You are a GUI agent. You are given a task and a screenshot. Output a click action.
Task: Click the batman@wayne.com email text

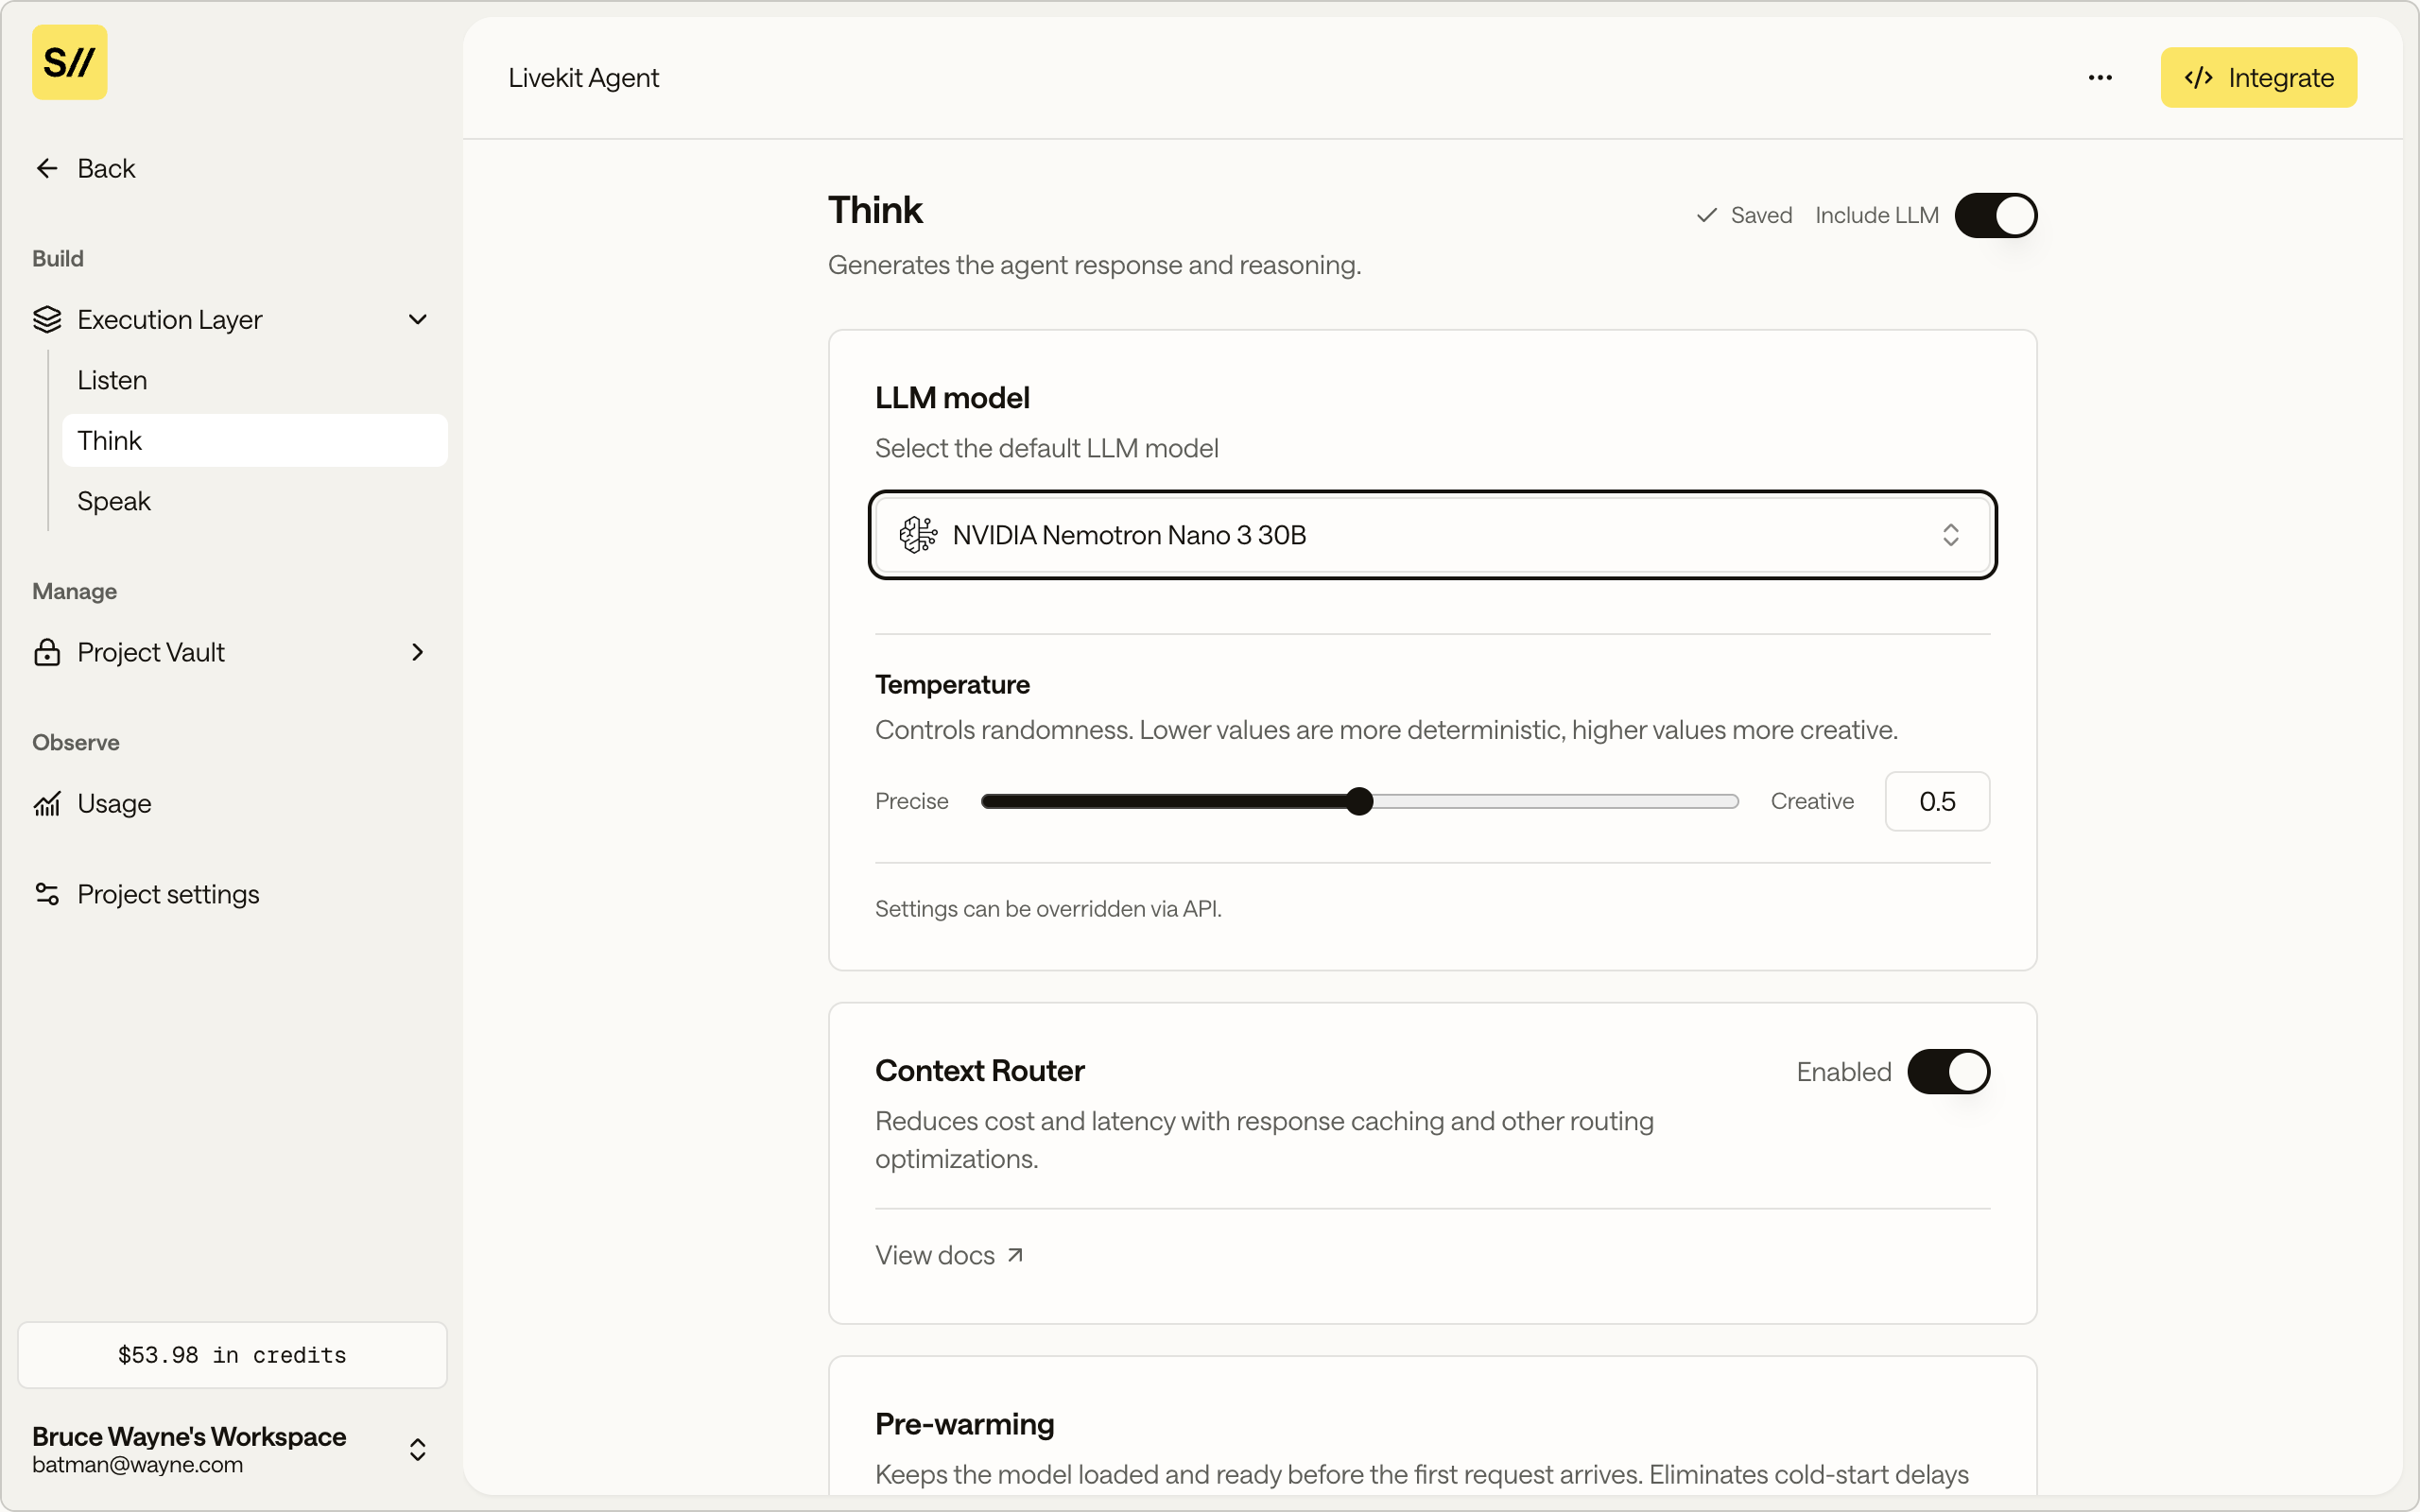pyautogui.click(x=137, y=1465)
